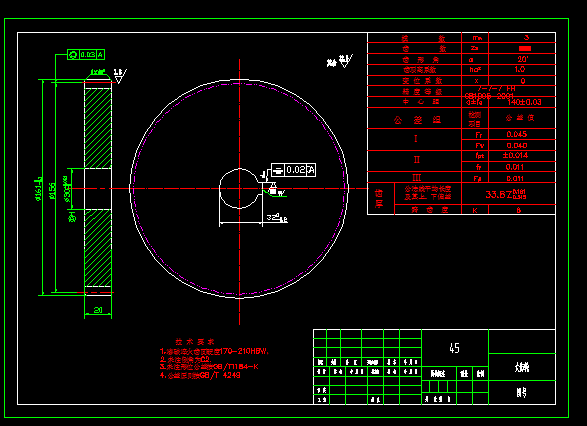Select material '45' in the title block

454,348
